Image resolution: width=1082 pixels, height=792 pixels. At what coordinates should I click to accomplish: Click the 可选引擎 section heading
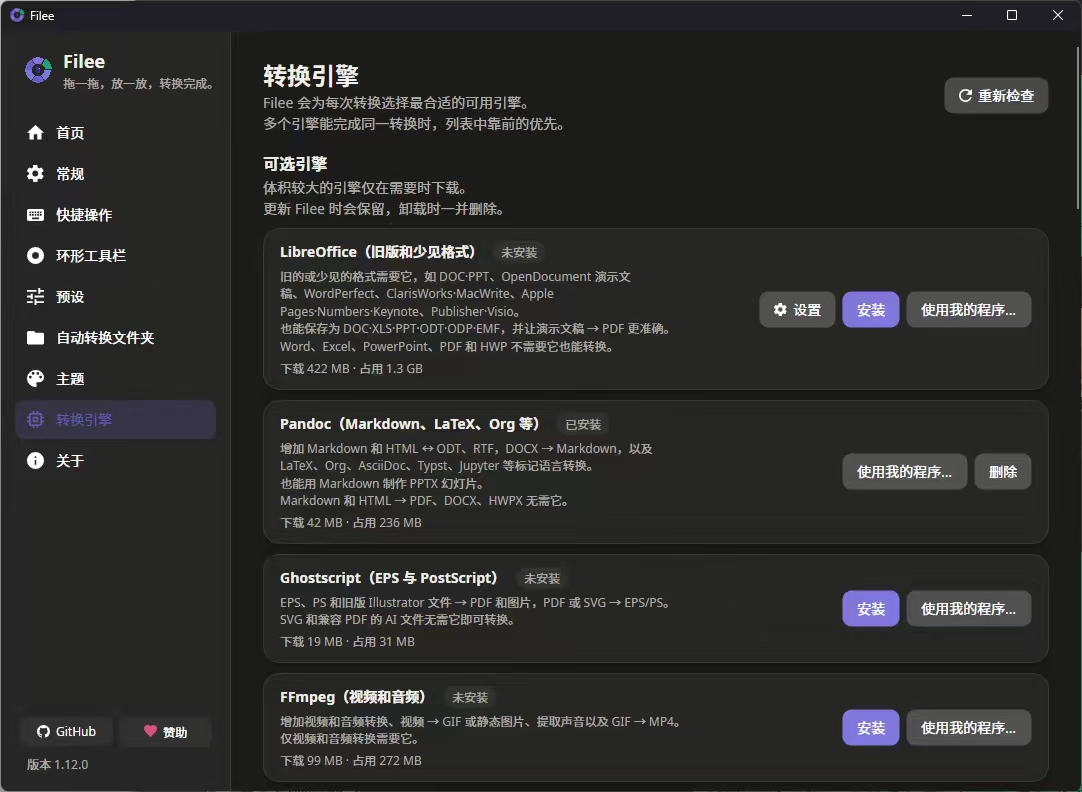click(295, 164)
